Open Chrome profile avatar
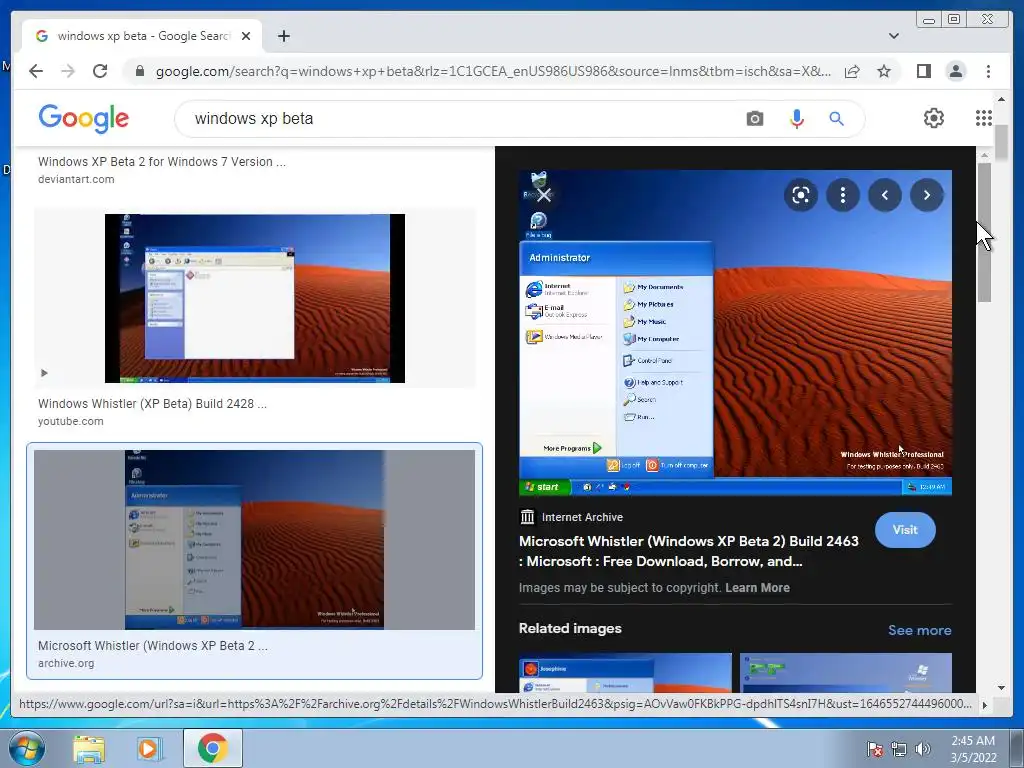The width and height of the screenshot is (1024, 768). click(956, 71)
